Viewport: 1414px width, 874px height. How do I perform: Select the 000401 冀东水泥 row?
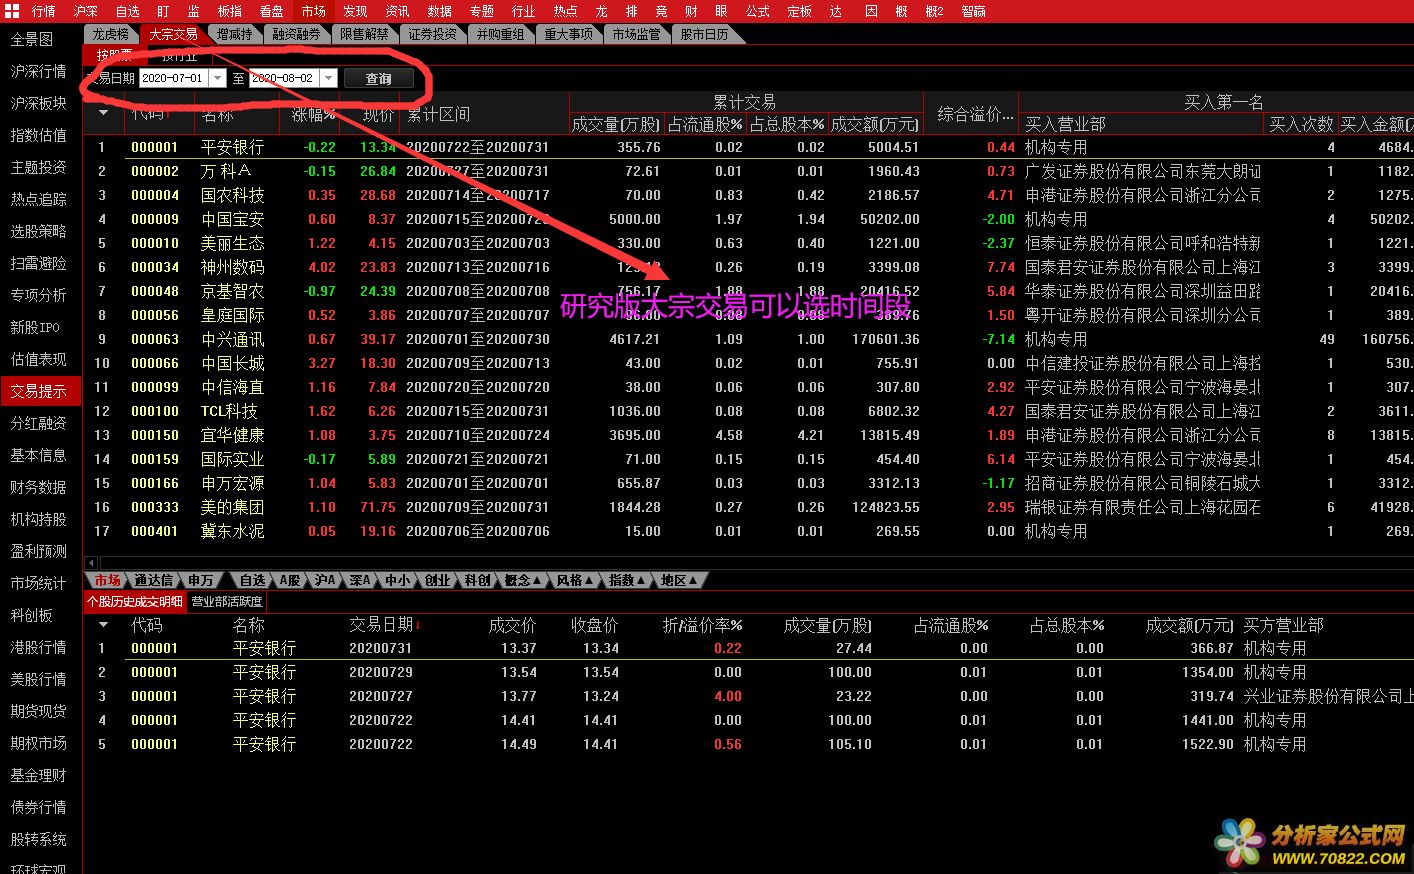click(x=748, y=531)
